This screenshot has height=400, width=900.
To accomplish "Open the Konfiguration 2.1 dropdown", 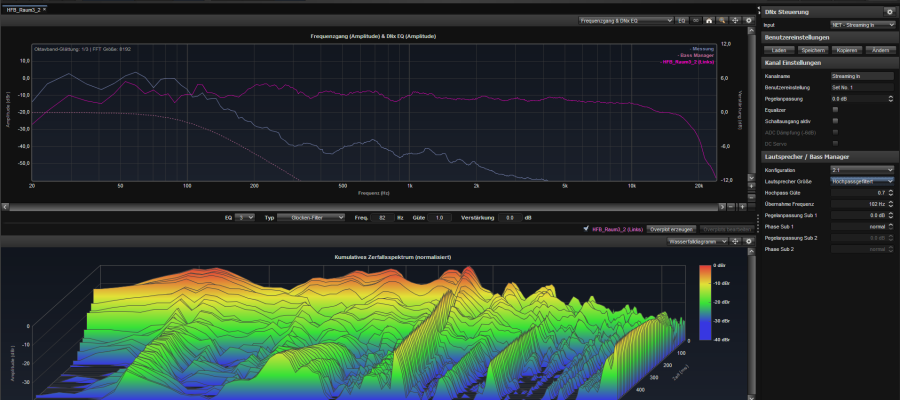I will [x=862, y=170].
